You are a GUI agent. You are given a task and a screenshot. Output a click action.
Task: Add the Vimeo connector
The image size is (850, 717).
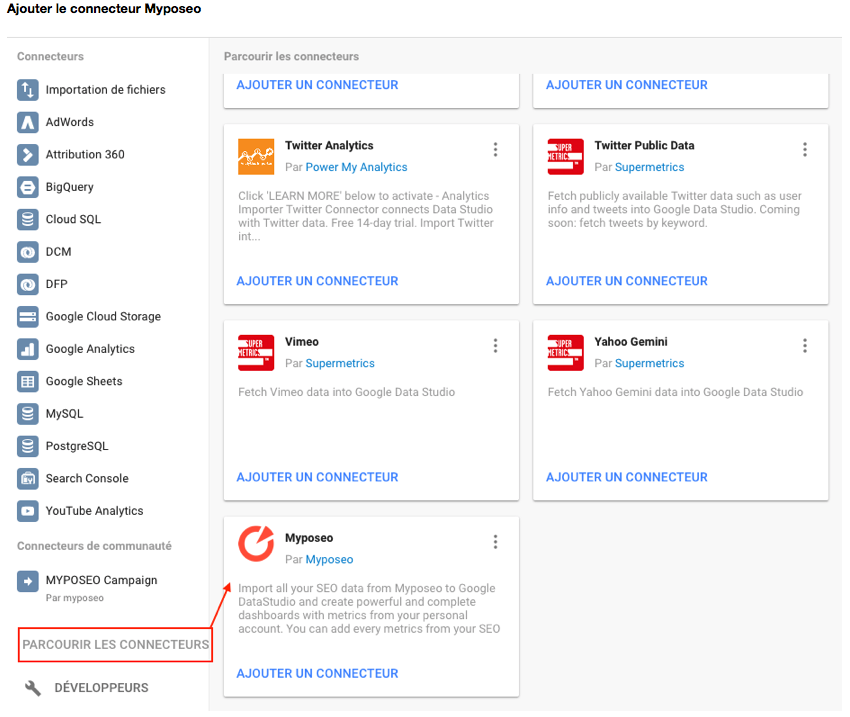click(x=318, y=477)
